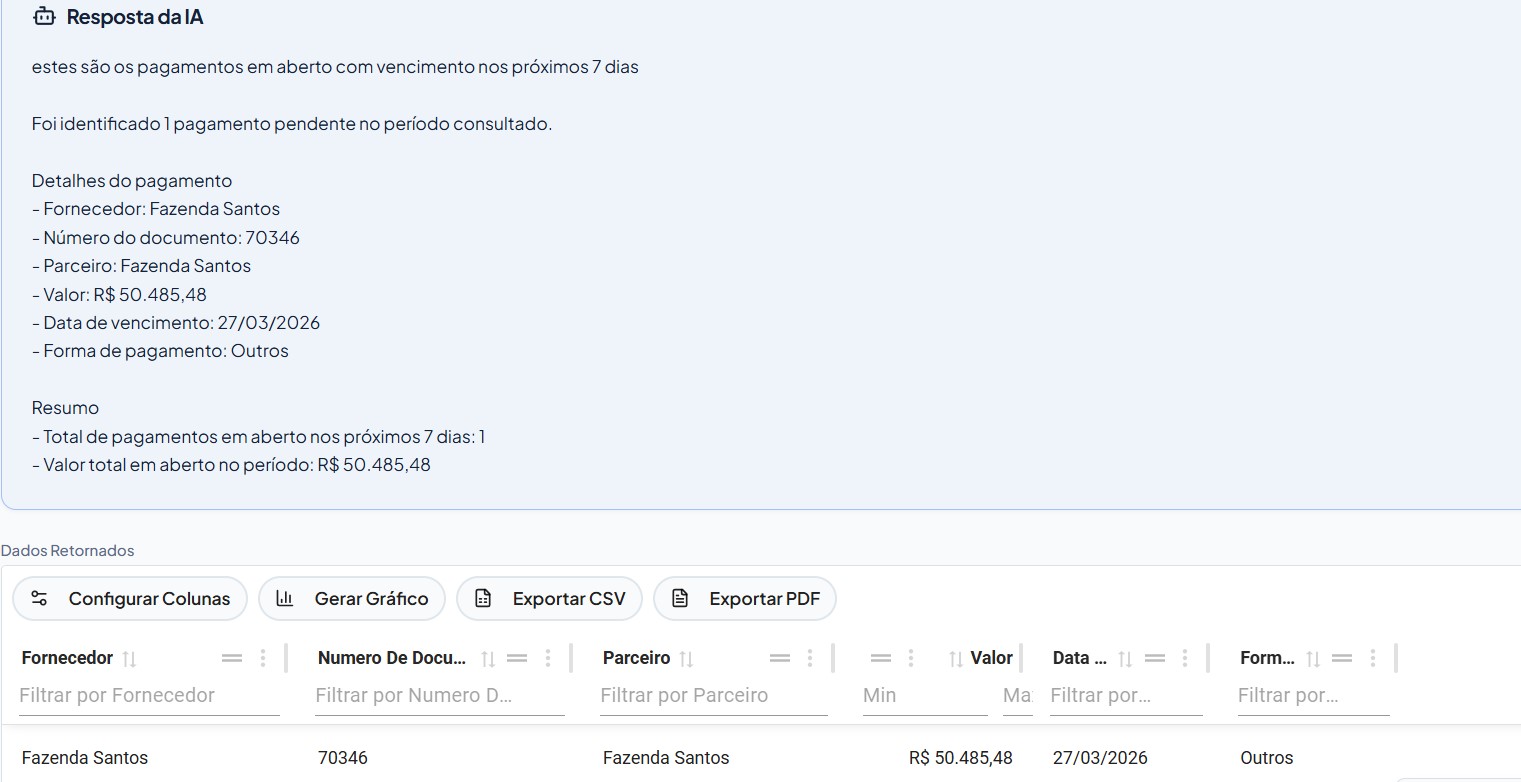Click the Configurar Colunas button

pyautogui.click(x=130, y=598)
